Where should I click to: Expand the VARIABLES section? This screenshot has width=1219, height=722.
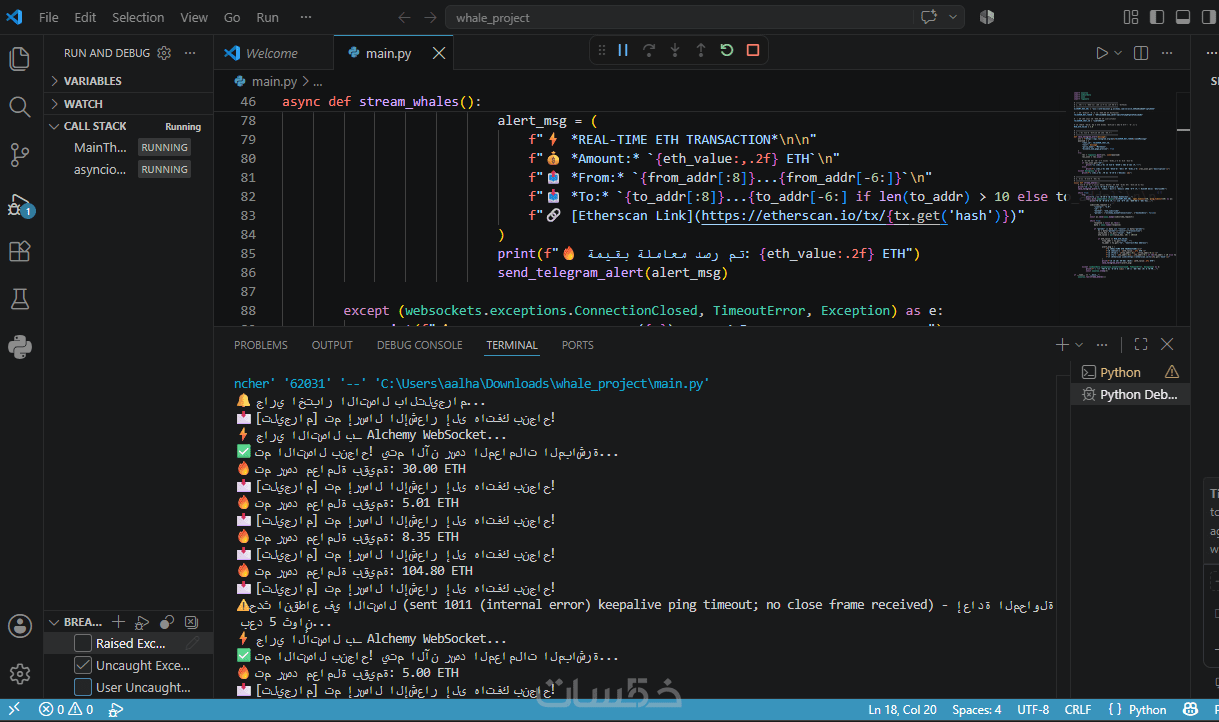128,81
